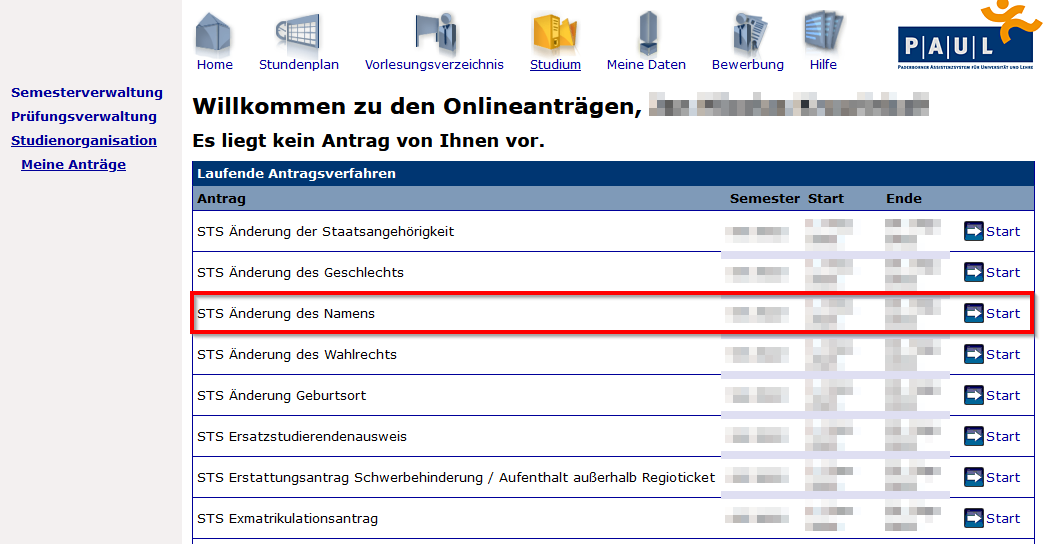The width and height of the screenshot is (1047, 544).
Task: Start the Änderung der Staatsangehörigkeit application
Action: click(x=1002, y=232)
